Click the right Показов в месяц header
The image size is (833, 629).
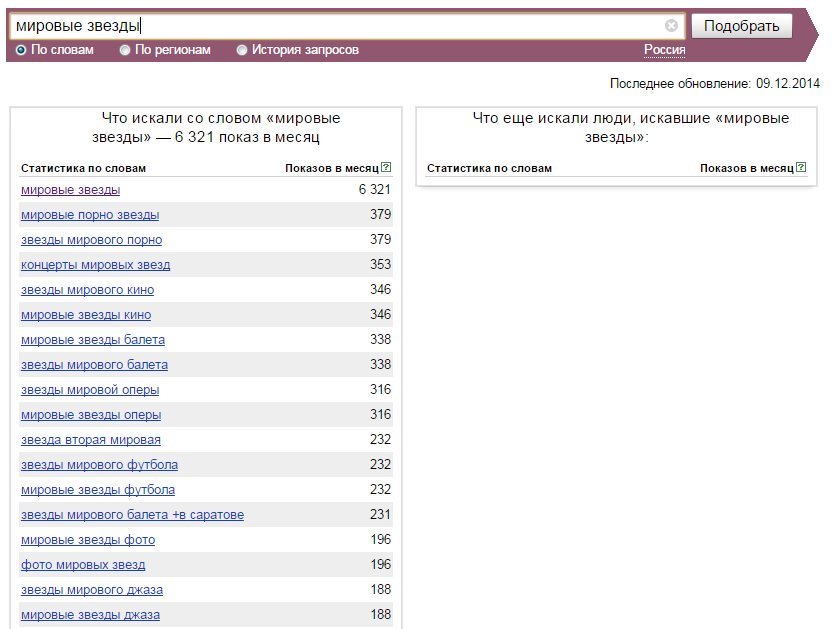coord(746,168)
